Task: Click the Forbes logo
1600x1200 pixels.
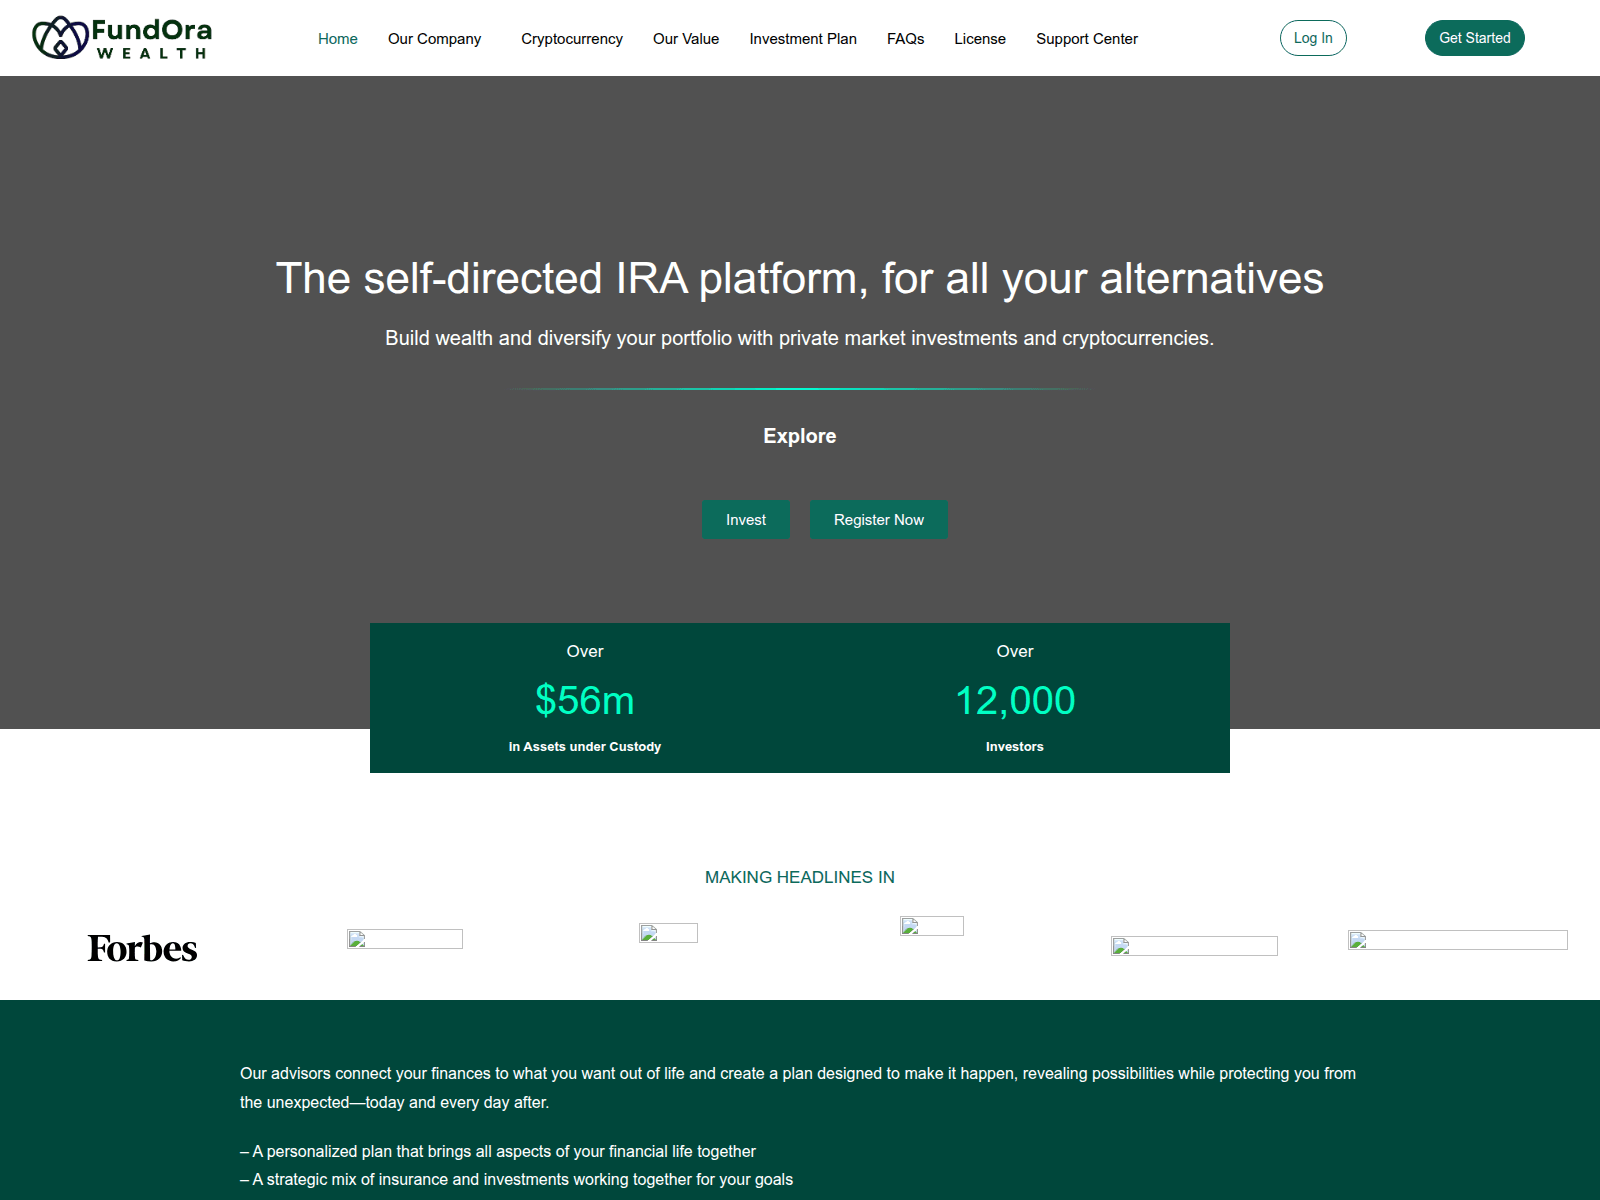Action: [x=142, y=948]
